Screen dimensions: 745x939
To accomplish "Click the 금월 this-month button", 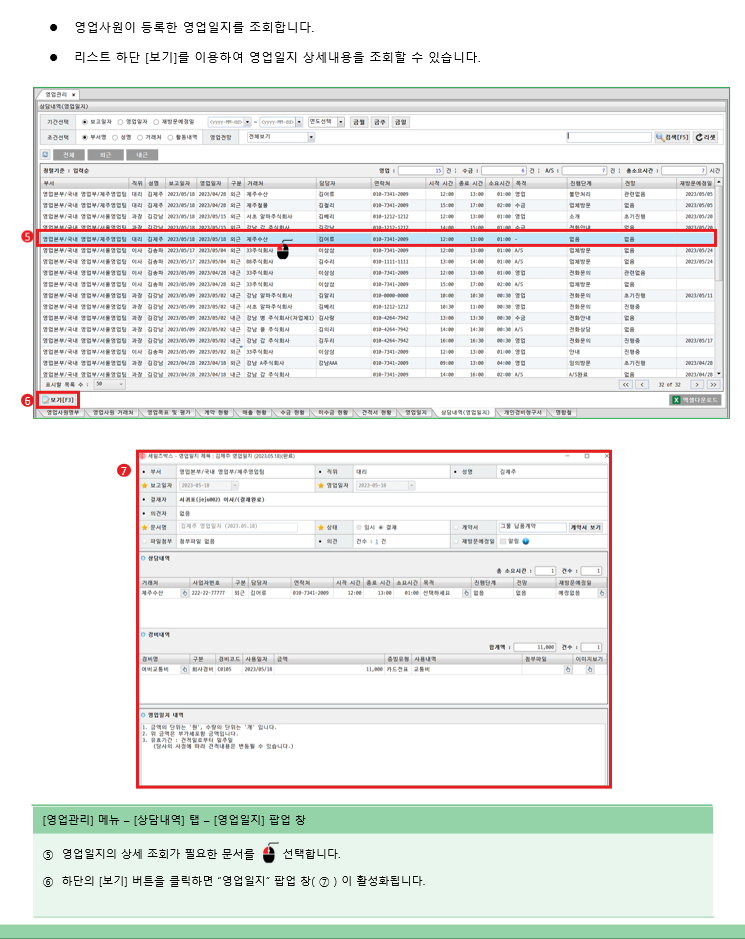I will pos(358,122).
